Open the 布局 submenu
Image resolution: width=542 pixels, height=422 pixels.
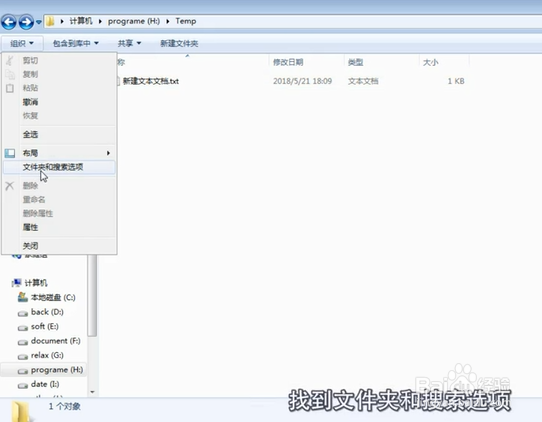[x=59, y=153]
